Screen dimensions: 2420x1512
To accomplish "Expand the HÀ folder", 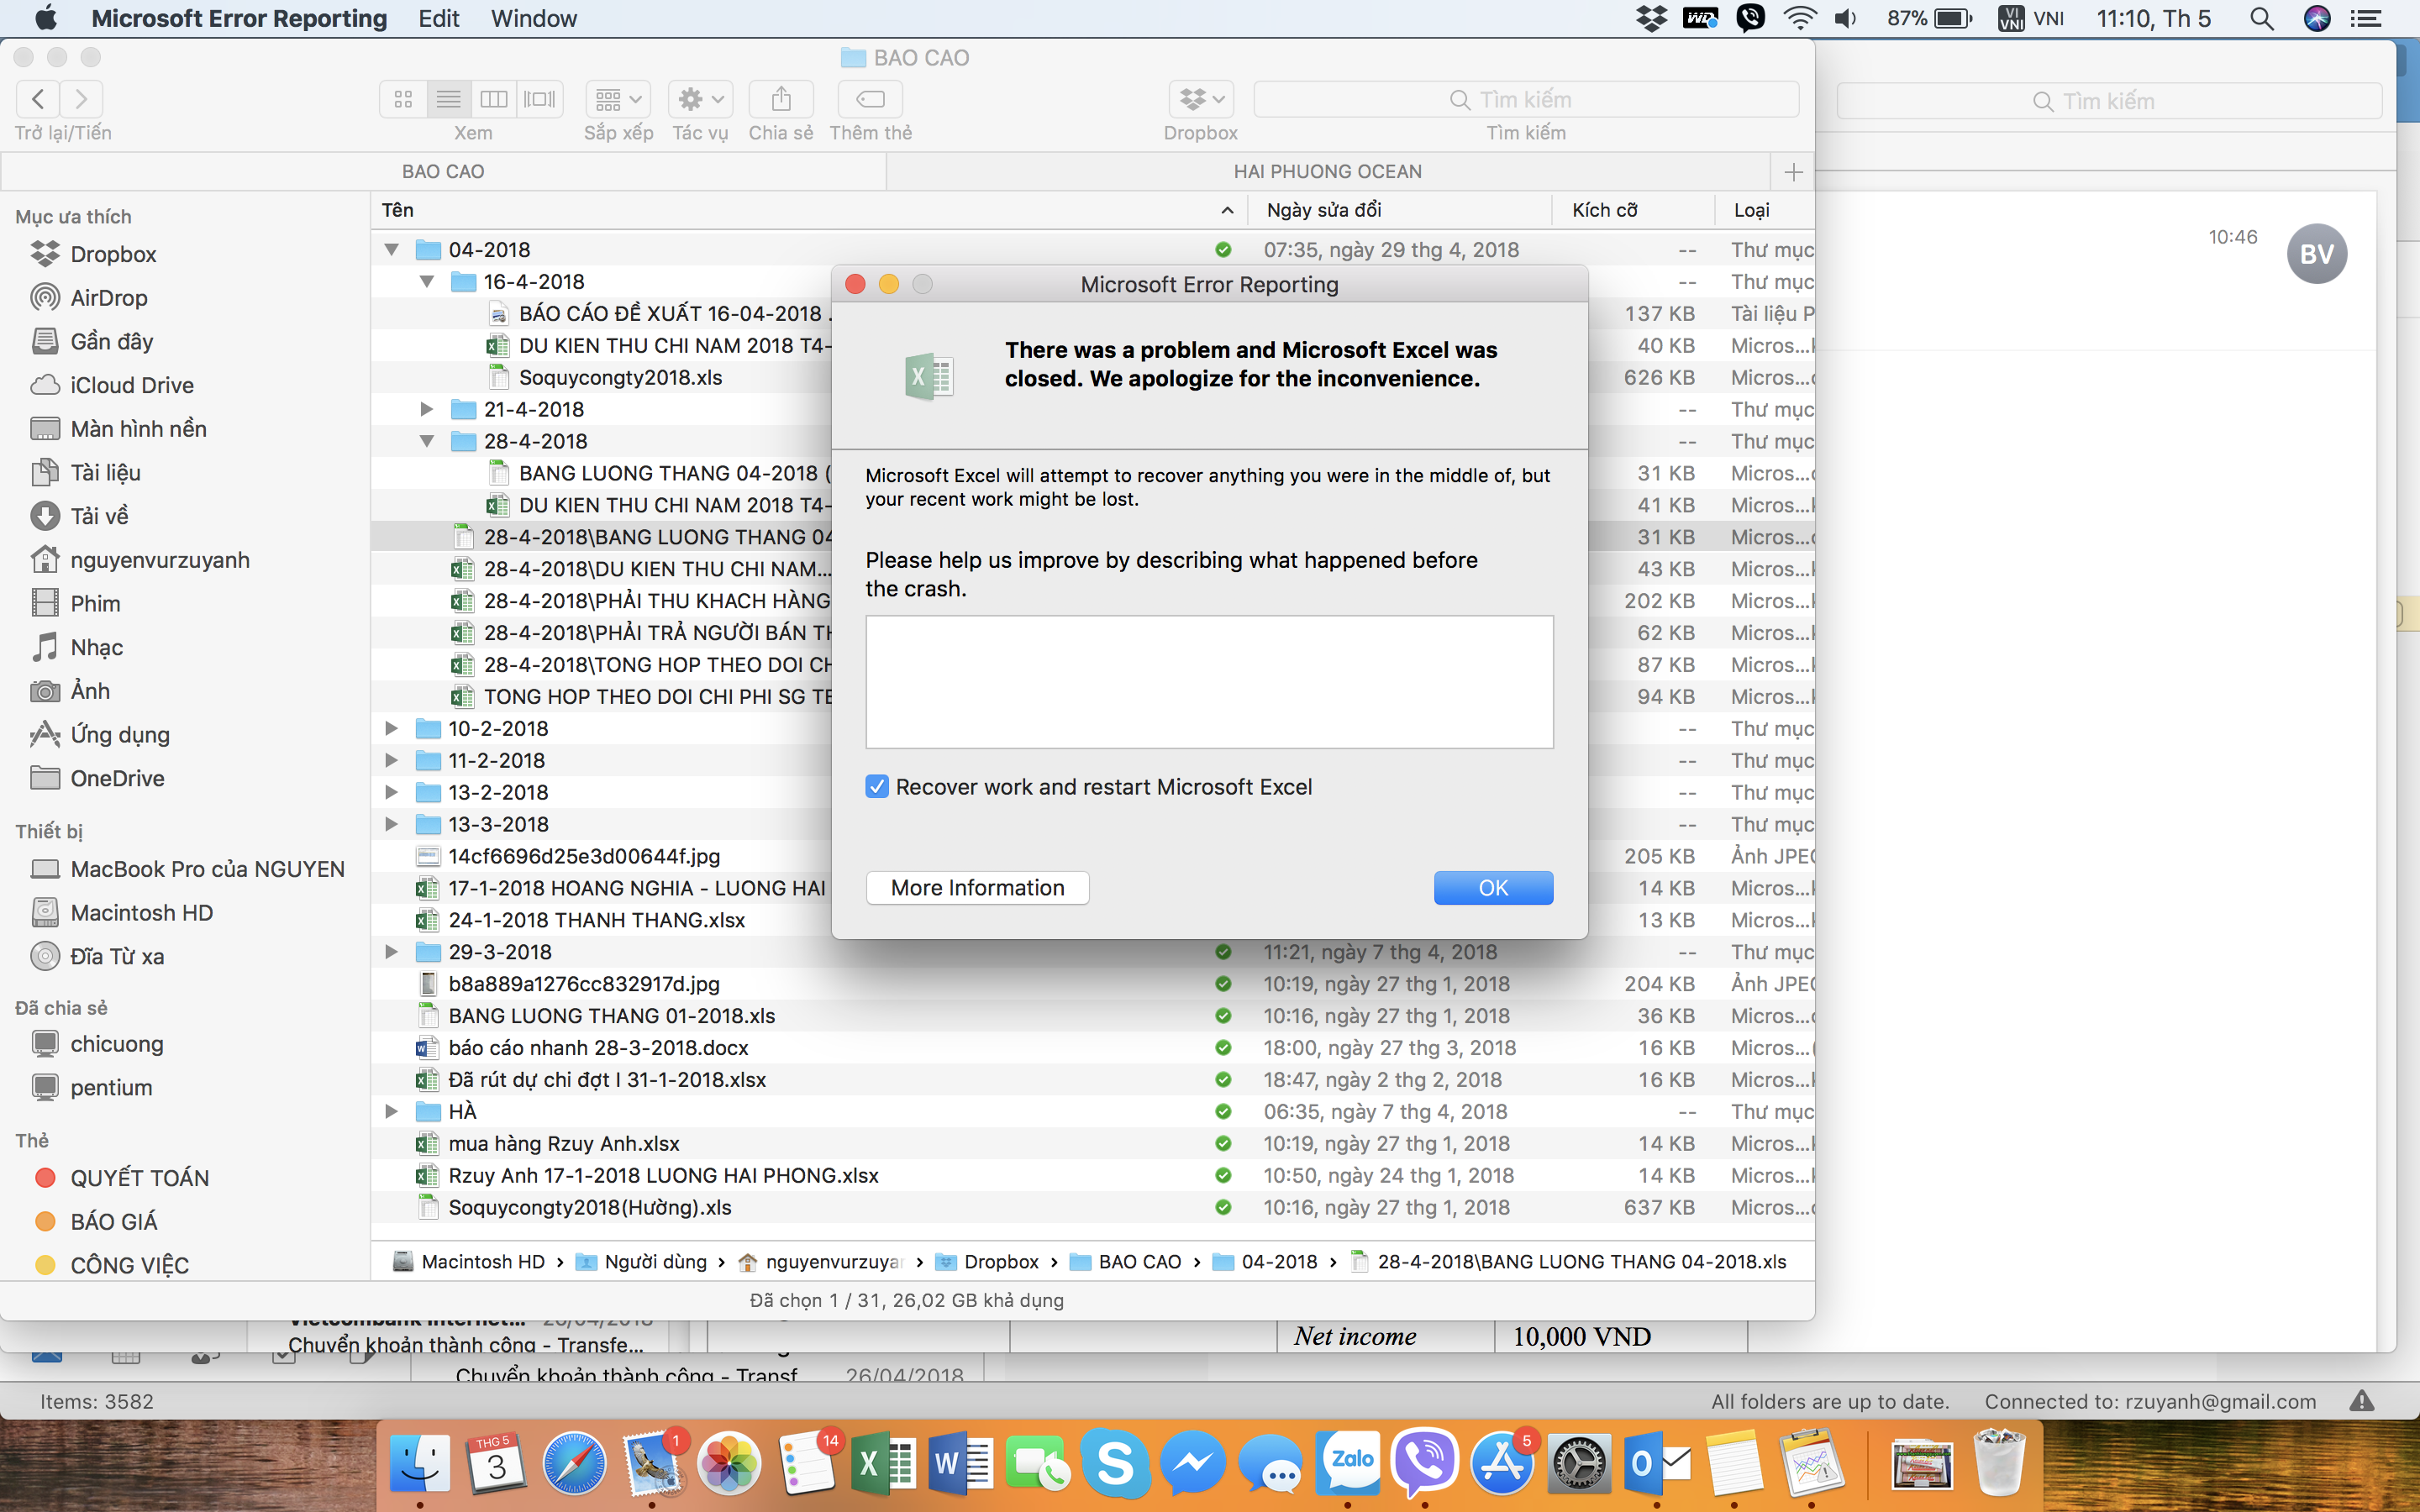I will (x=392, y=1112).
